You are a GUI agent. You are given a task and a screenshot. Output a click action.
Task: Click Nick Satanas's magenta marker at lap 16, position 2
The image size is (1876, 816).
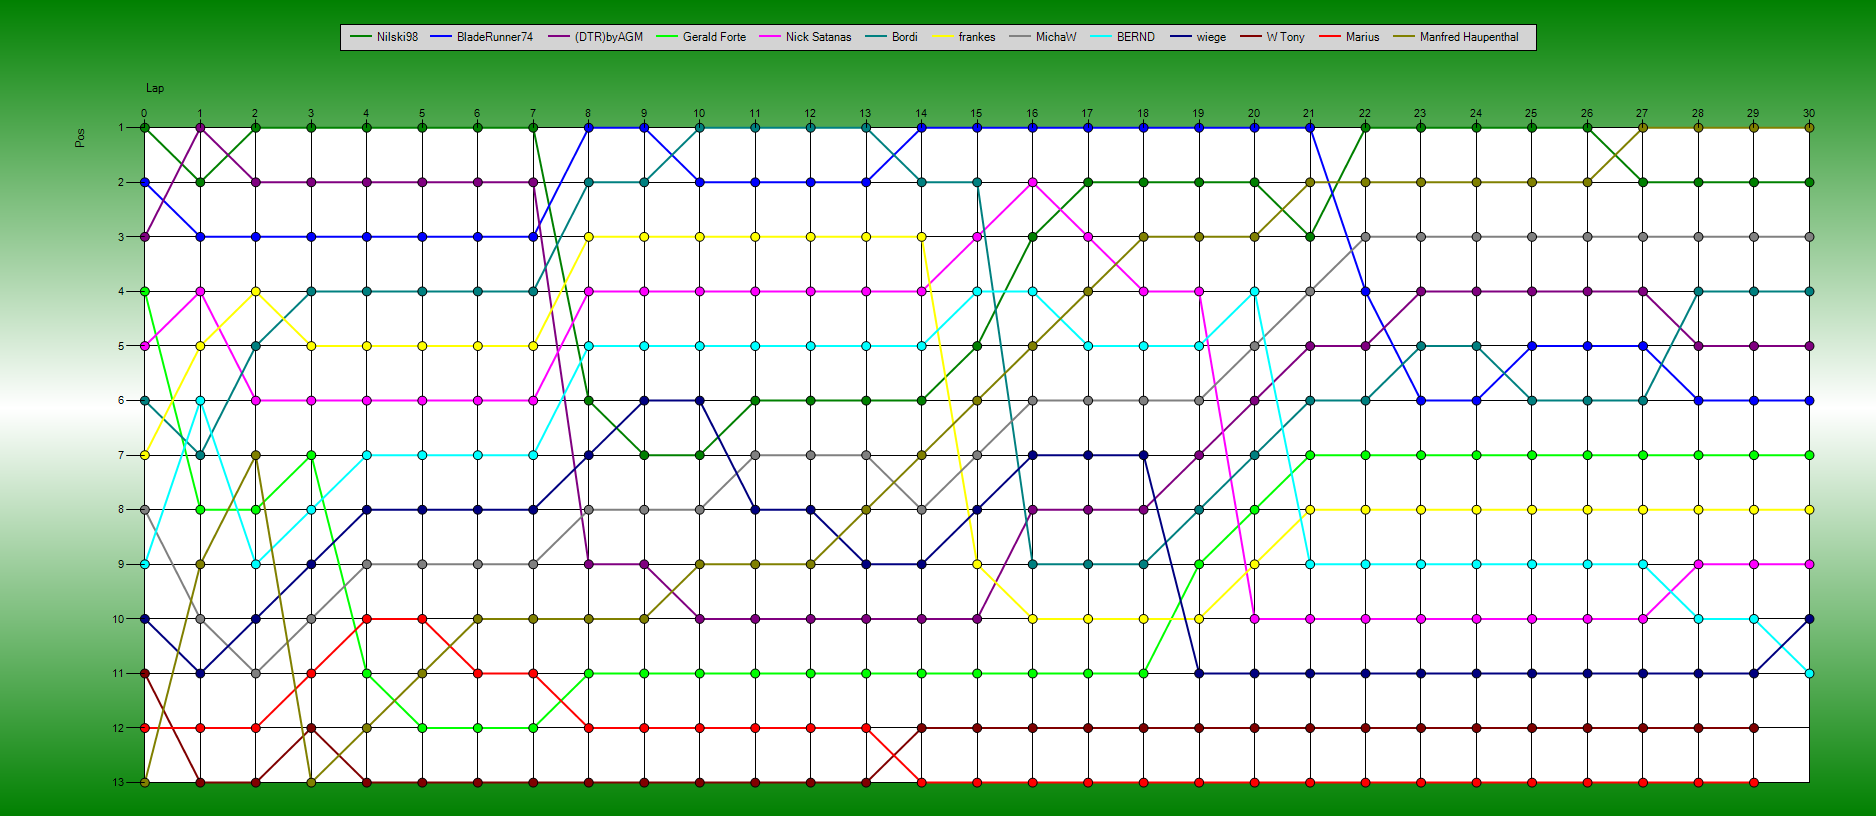[1032, 182]
